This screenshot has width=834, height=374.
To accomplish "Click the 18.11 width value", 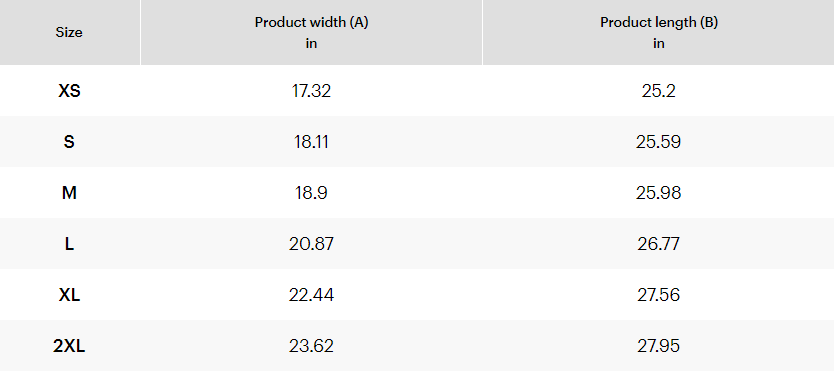I will [x=311, y=142].
